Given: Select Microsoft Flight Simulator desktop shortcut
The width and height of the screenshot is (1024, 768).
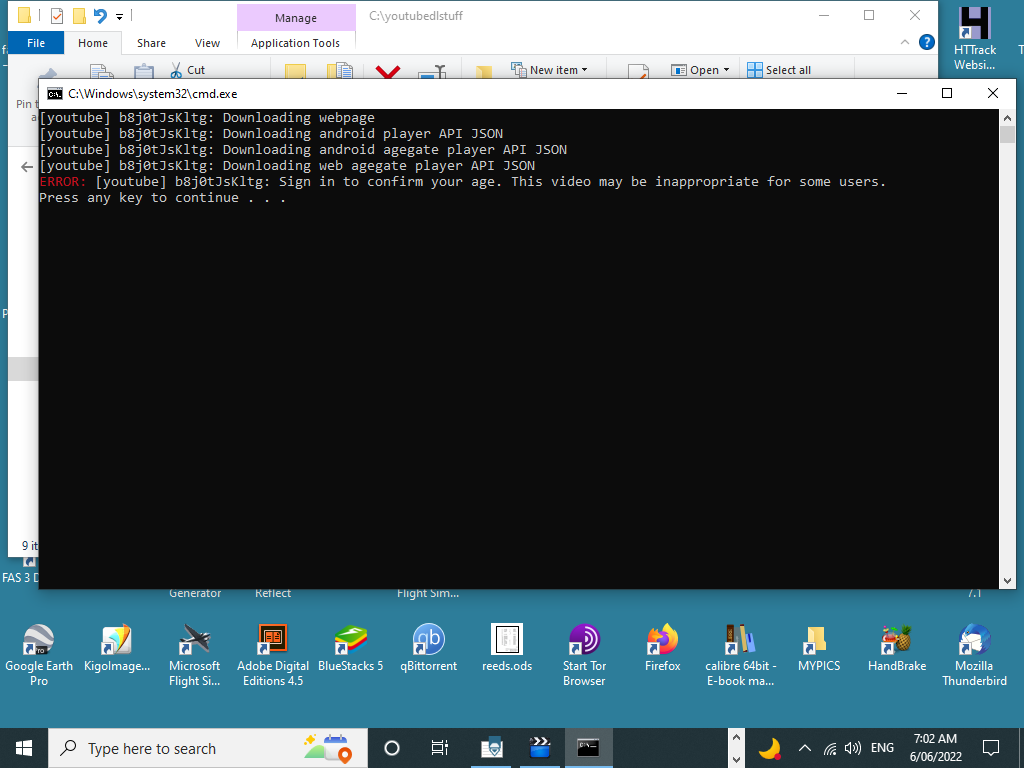Looking at the screenshot, I should tap(195, 654).
